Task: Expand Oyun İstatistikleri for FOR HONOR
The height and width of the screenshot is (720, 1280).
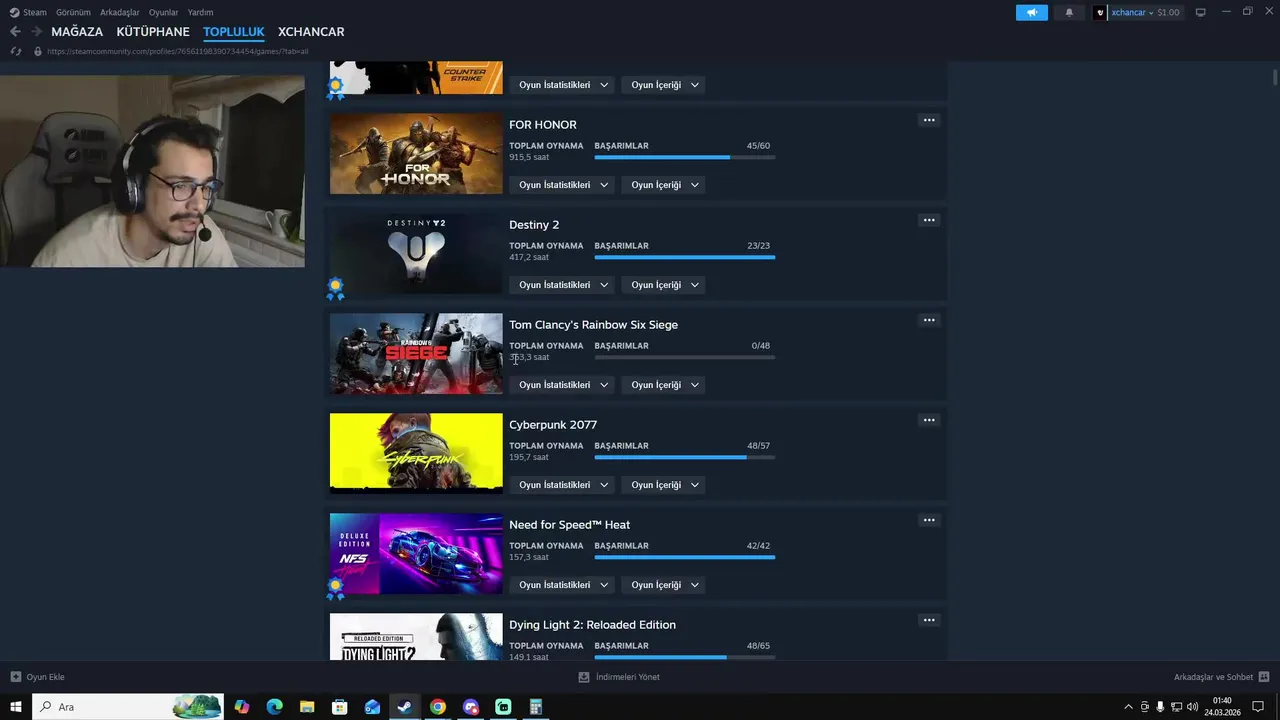Action: click(x=563, y=185)
